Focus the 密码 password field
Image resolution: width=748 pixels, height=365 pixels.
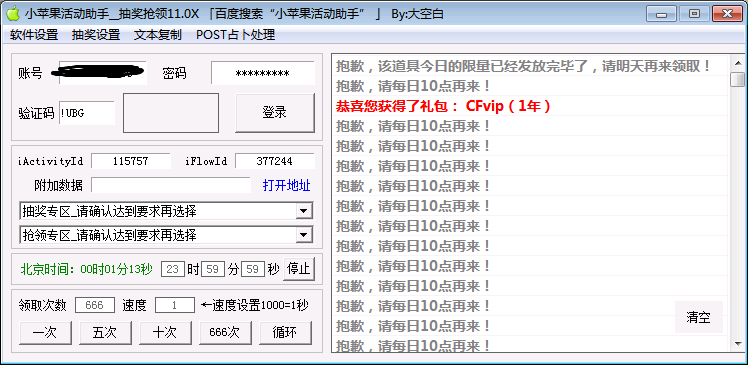pyautogui.click(x=263, y=73)
